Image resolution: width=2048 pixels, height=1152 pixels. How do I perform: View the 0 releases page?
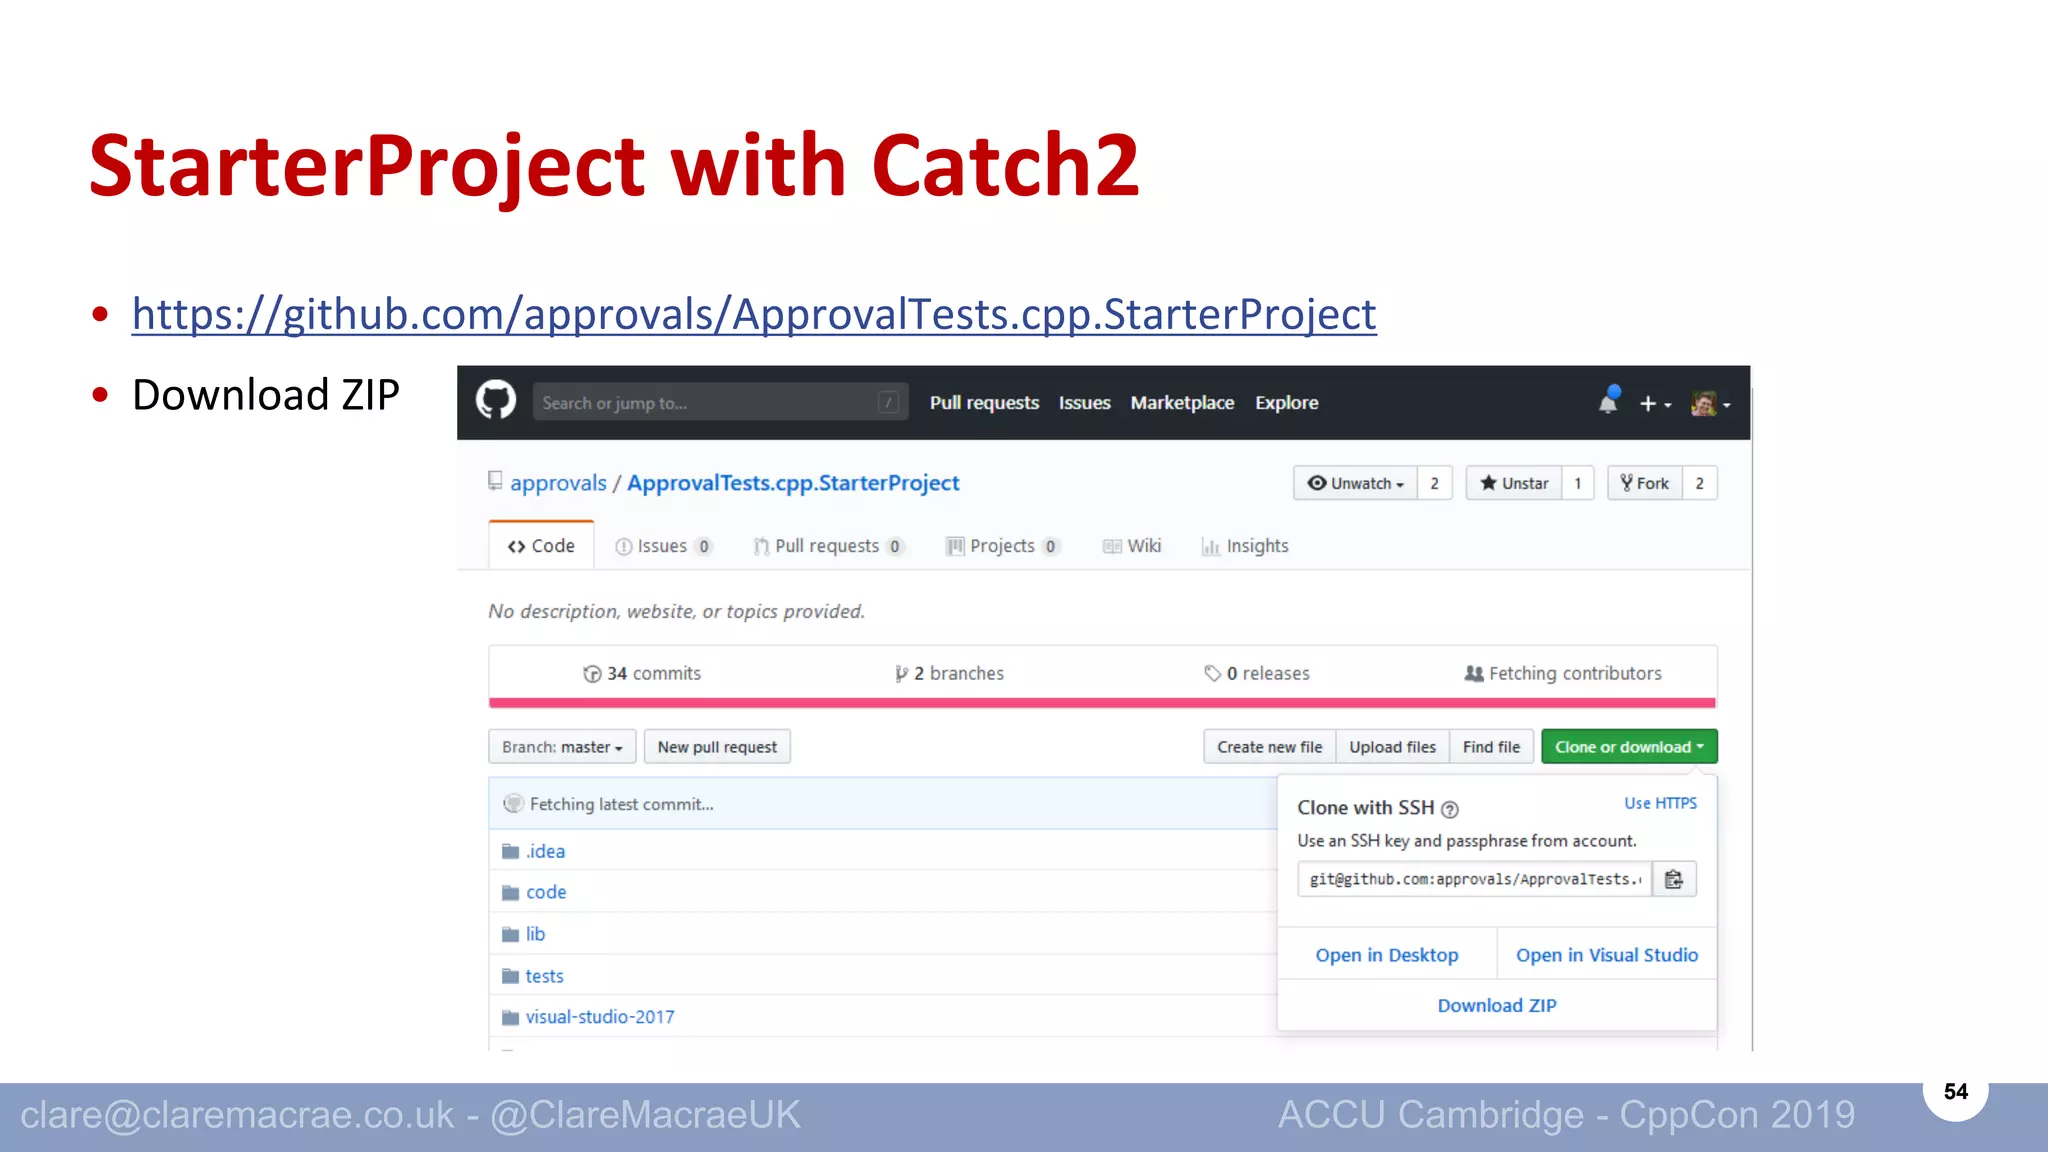click(x=1257, y=673)
